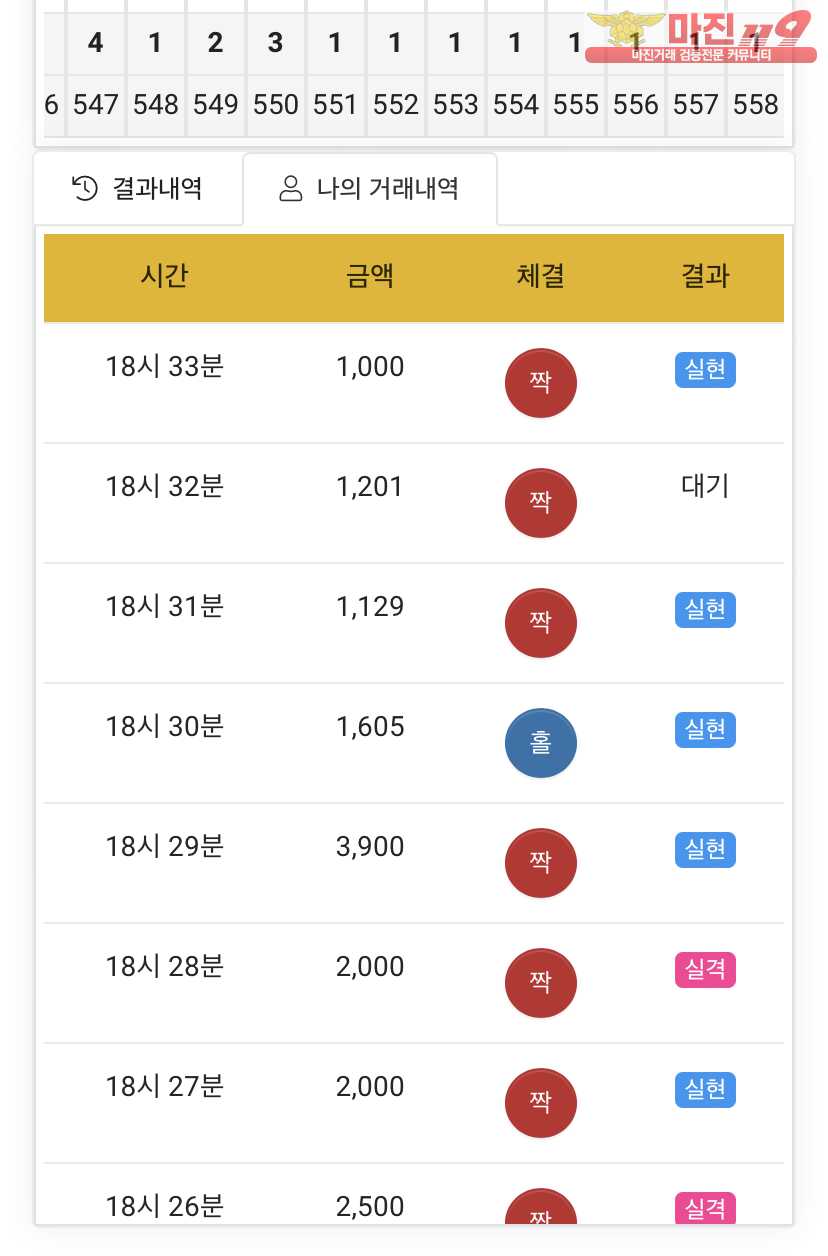Screen dimensions: 828x1256
Task: Click blue 홀 circle at 18시 30분
Action: 540,742
